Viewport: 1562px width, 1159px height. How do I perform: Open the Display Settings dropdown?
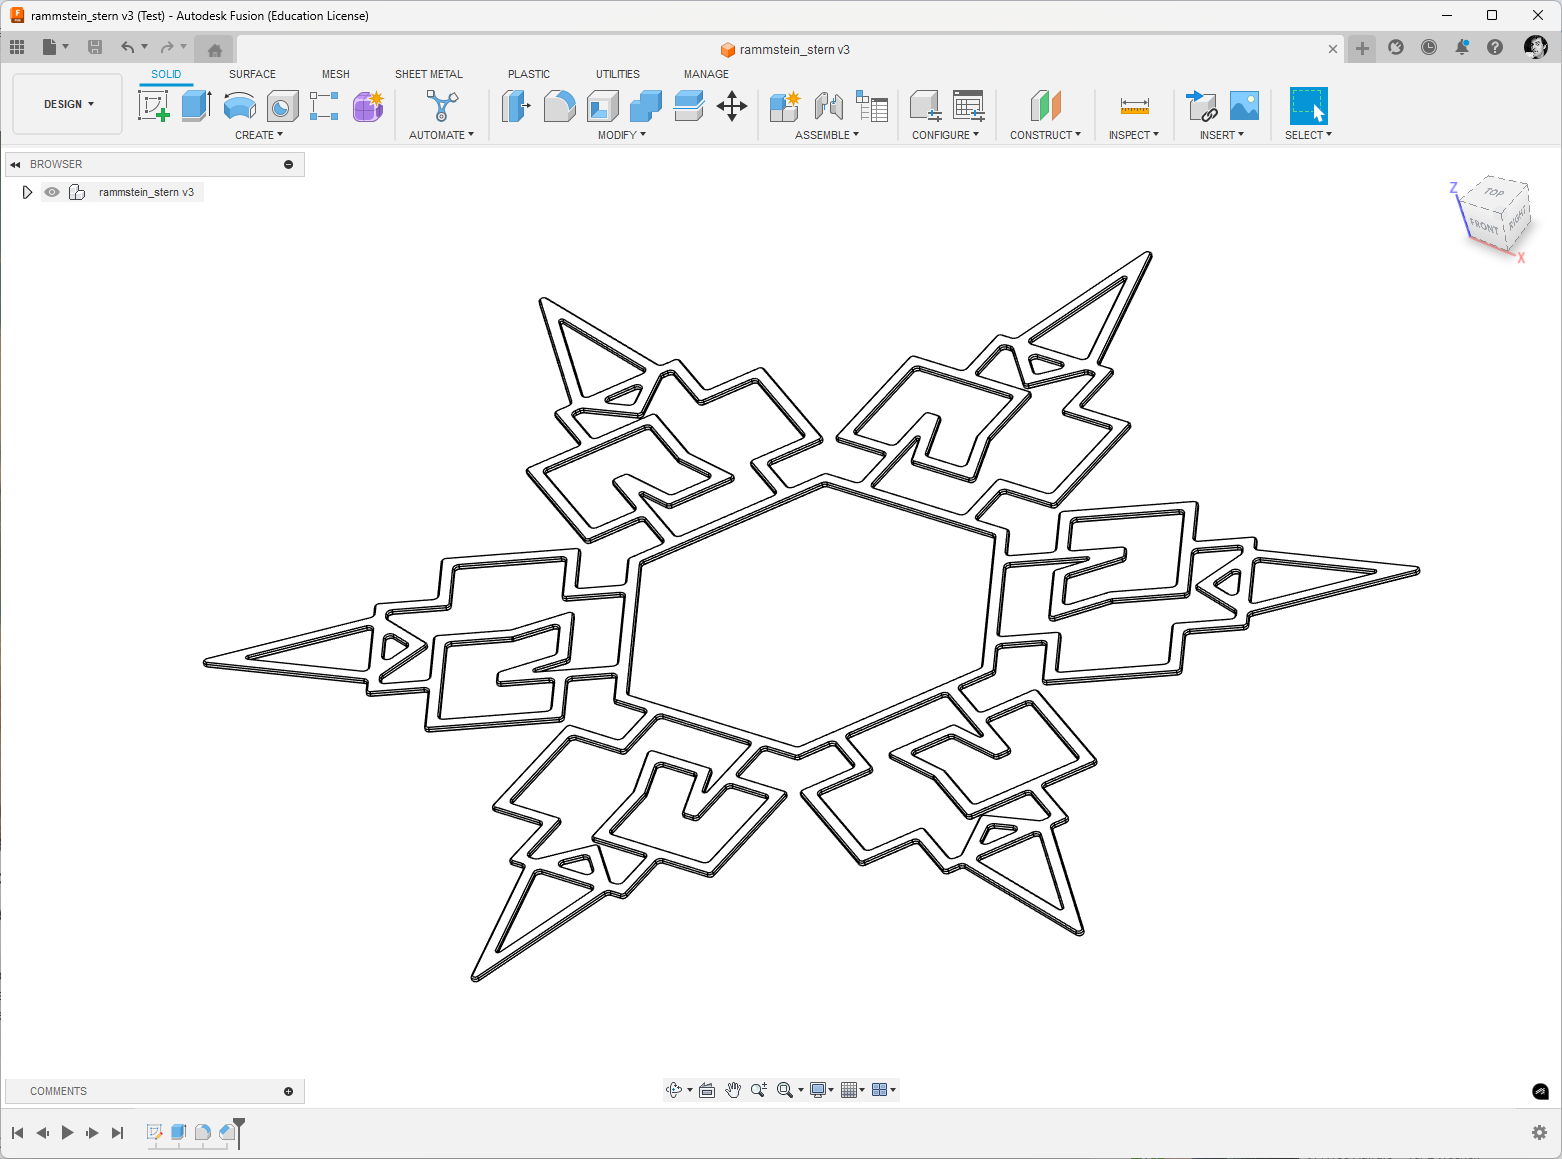click(x=822, y=1090)
